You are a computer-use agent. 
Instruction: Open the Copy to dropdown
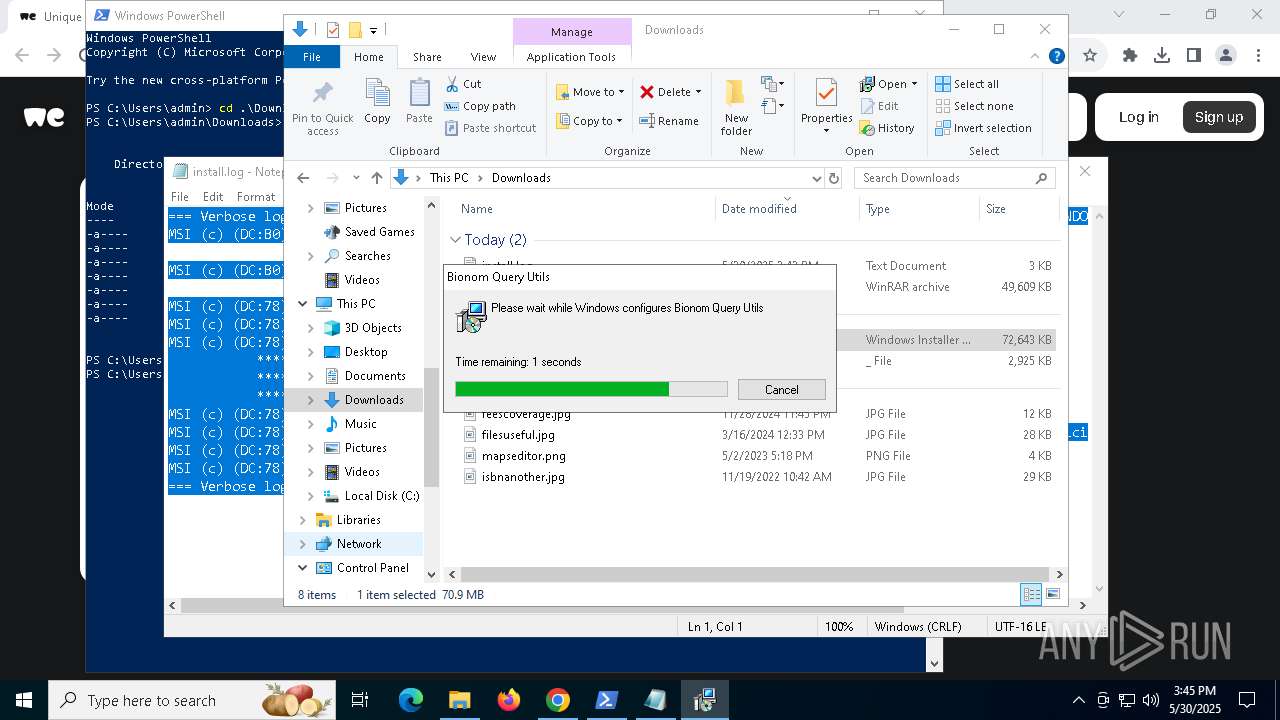589,121
